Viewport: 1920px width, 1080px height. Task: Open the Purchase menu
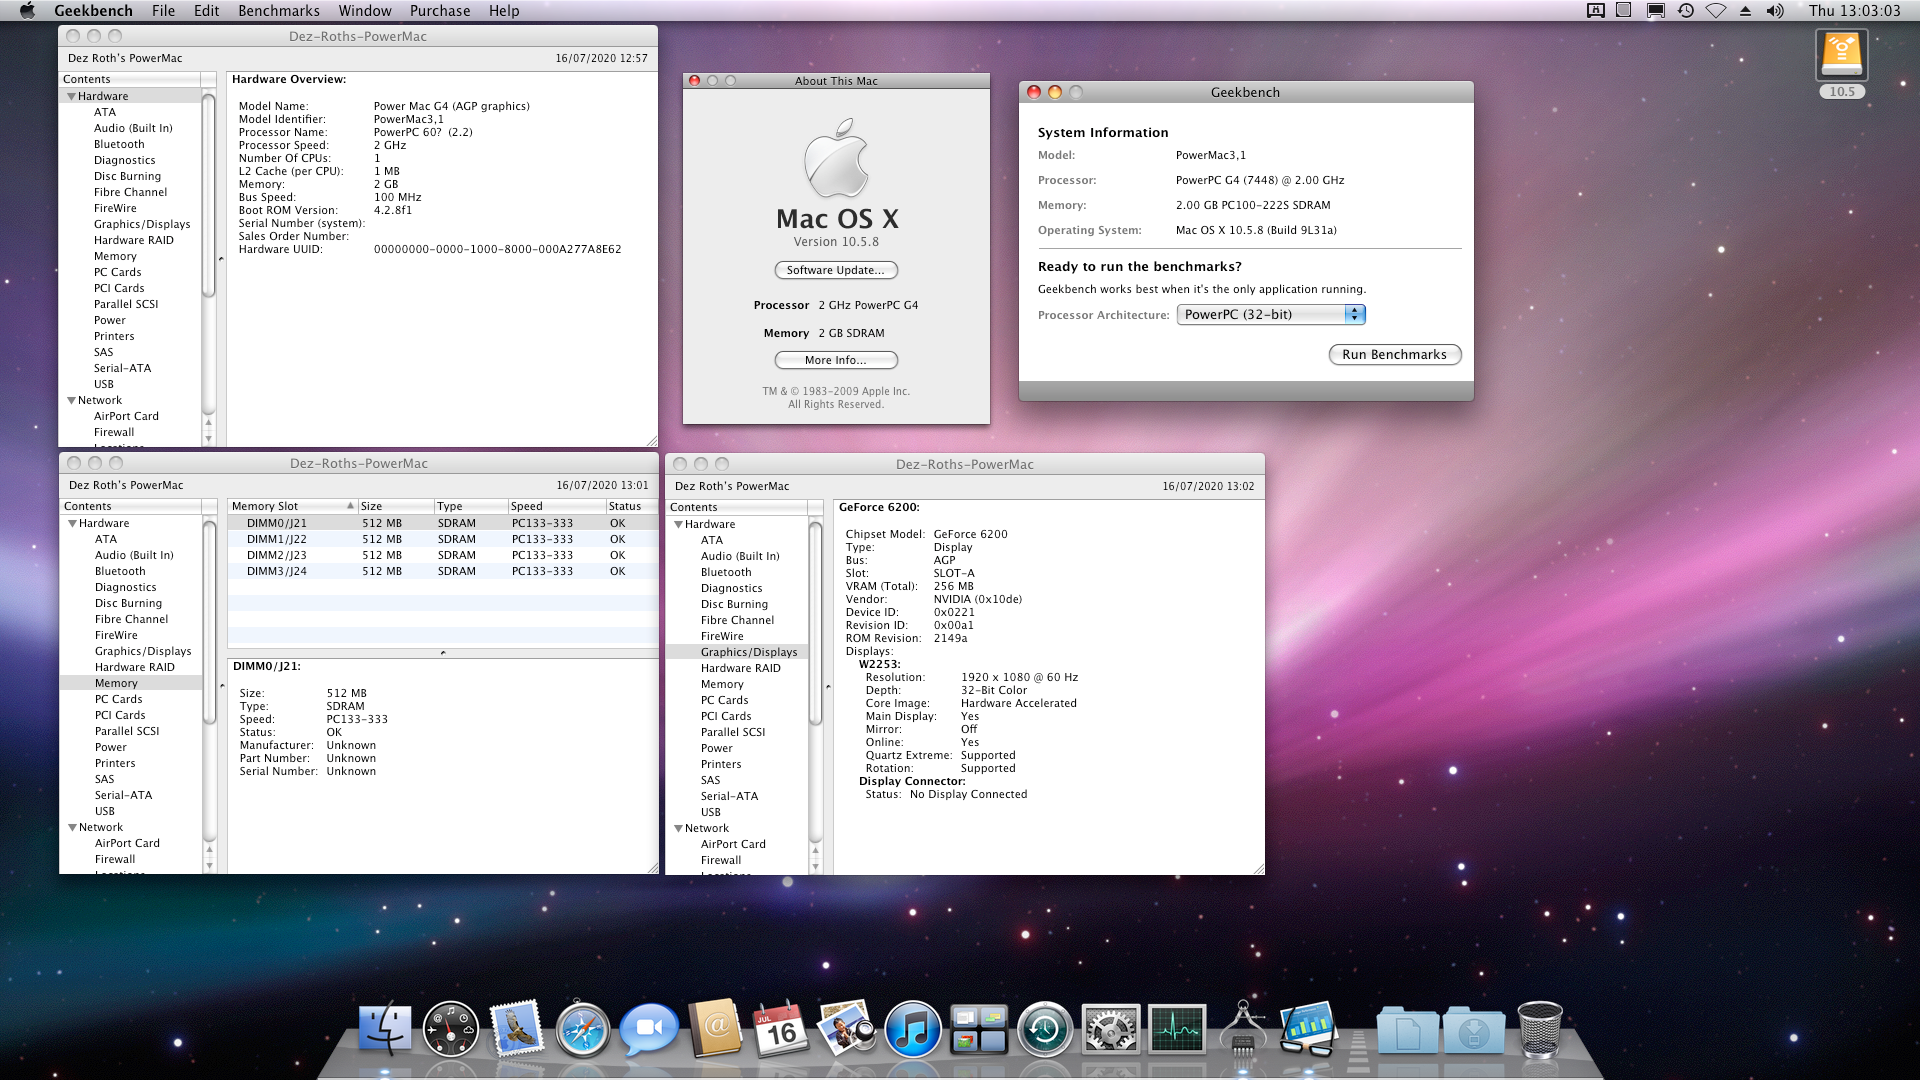(440, 11)
